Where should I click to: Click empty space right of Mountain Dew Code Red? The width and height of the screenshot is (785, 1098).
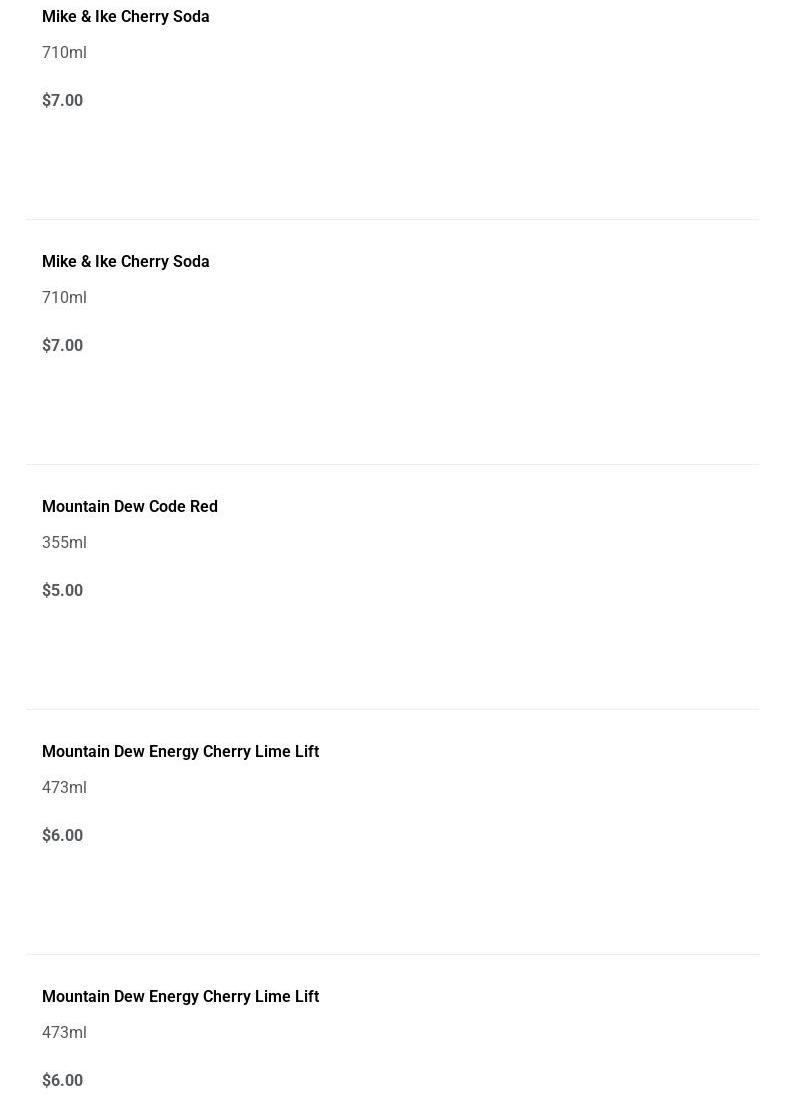[x=500, y=507]
